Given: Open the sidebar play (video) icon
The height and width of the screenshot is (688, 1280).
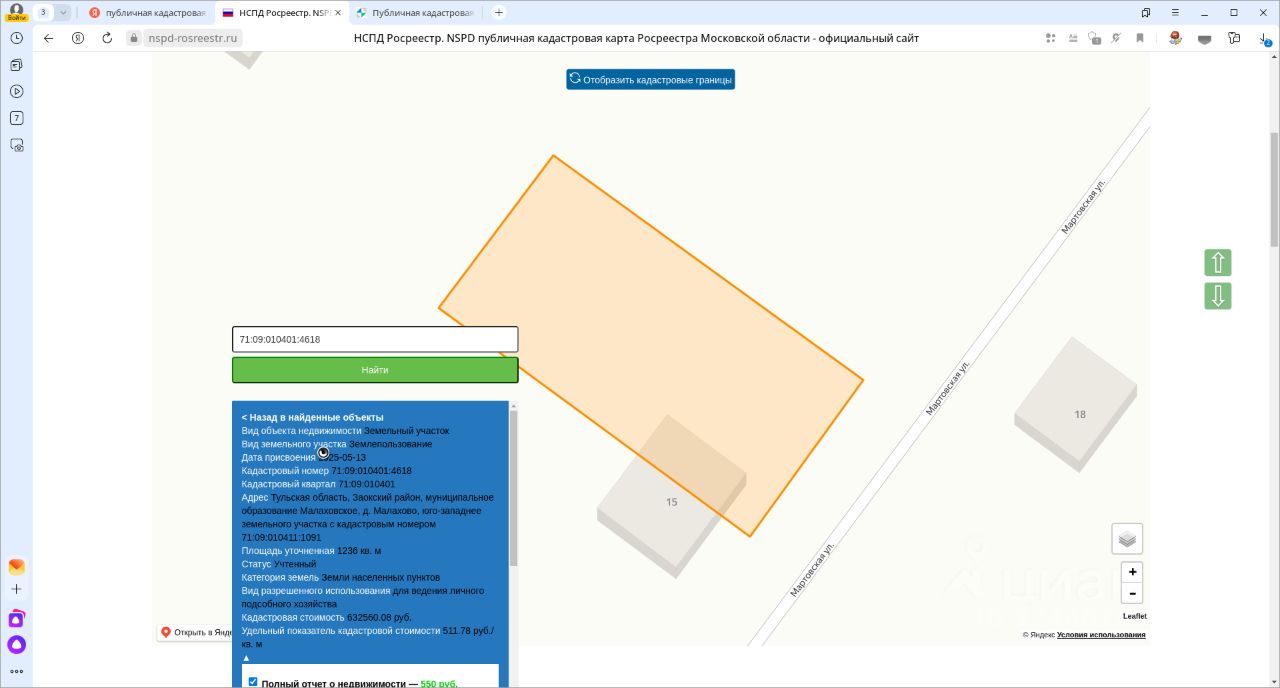Looking at the screenshot, I should coord(16,91).
